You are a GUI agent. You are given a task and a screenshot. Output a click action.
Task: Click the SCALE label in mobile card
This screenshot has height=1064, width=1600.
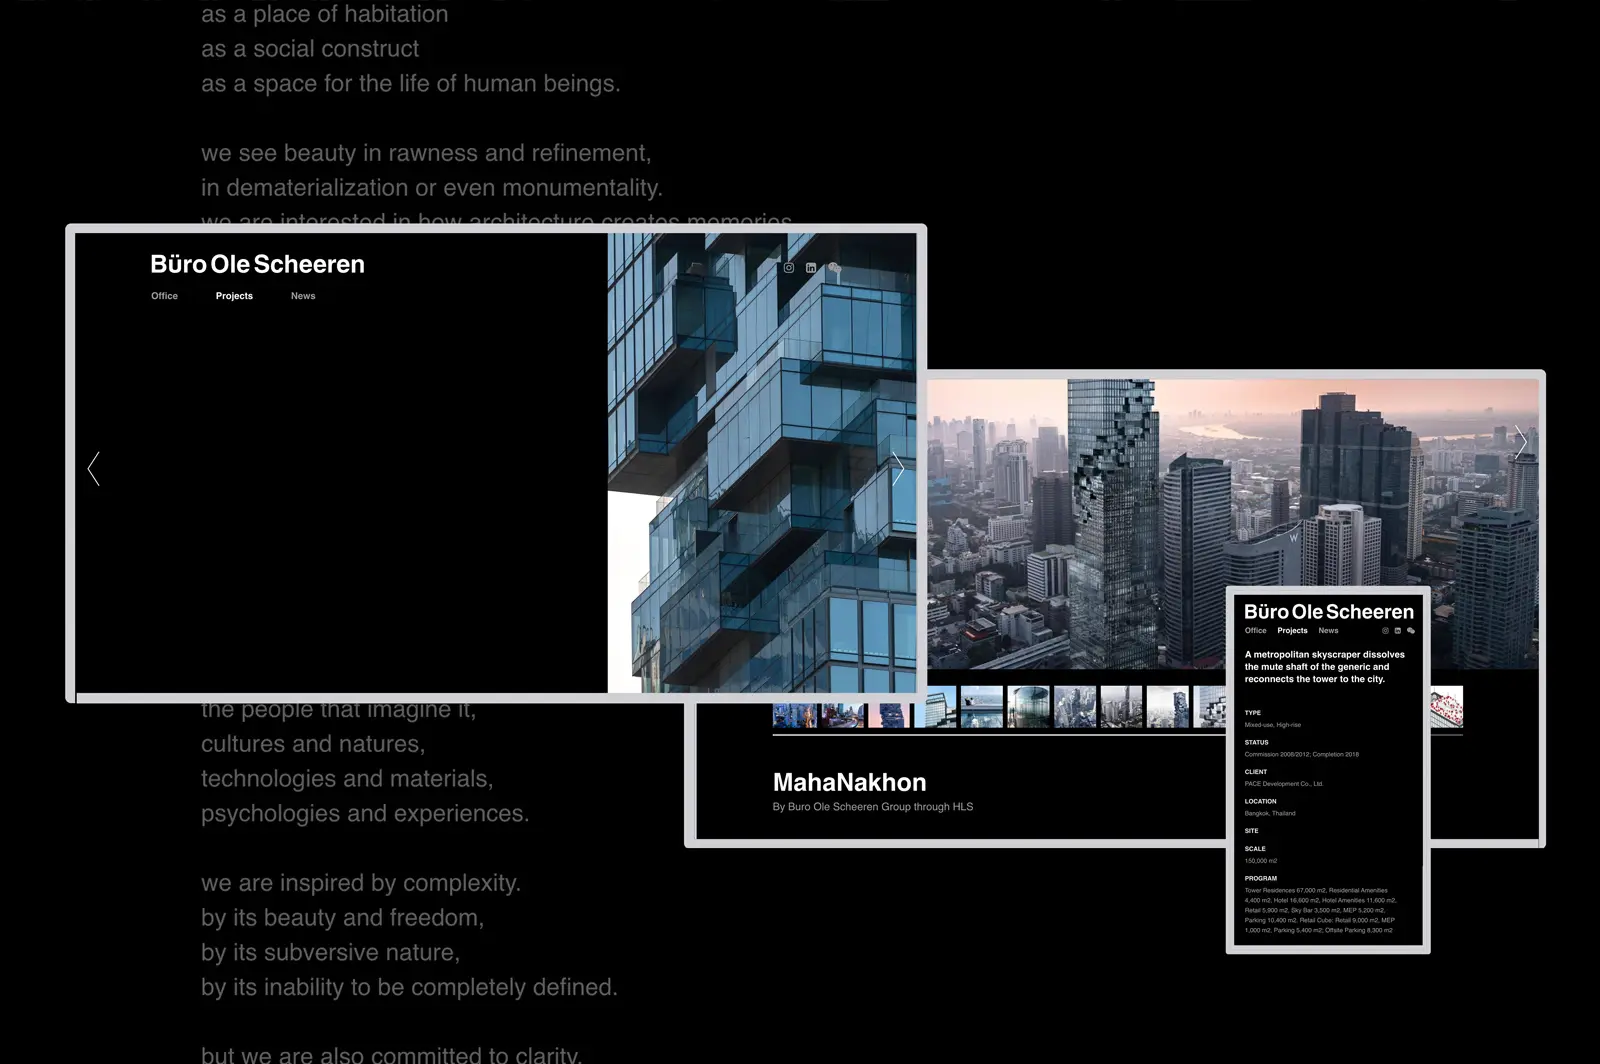[1255, 849]
